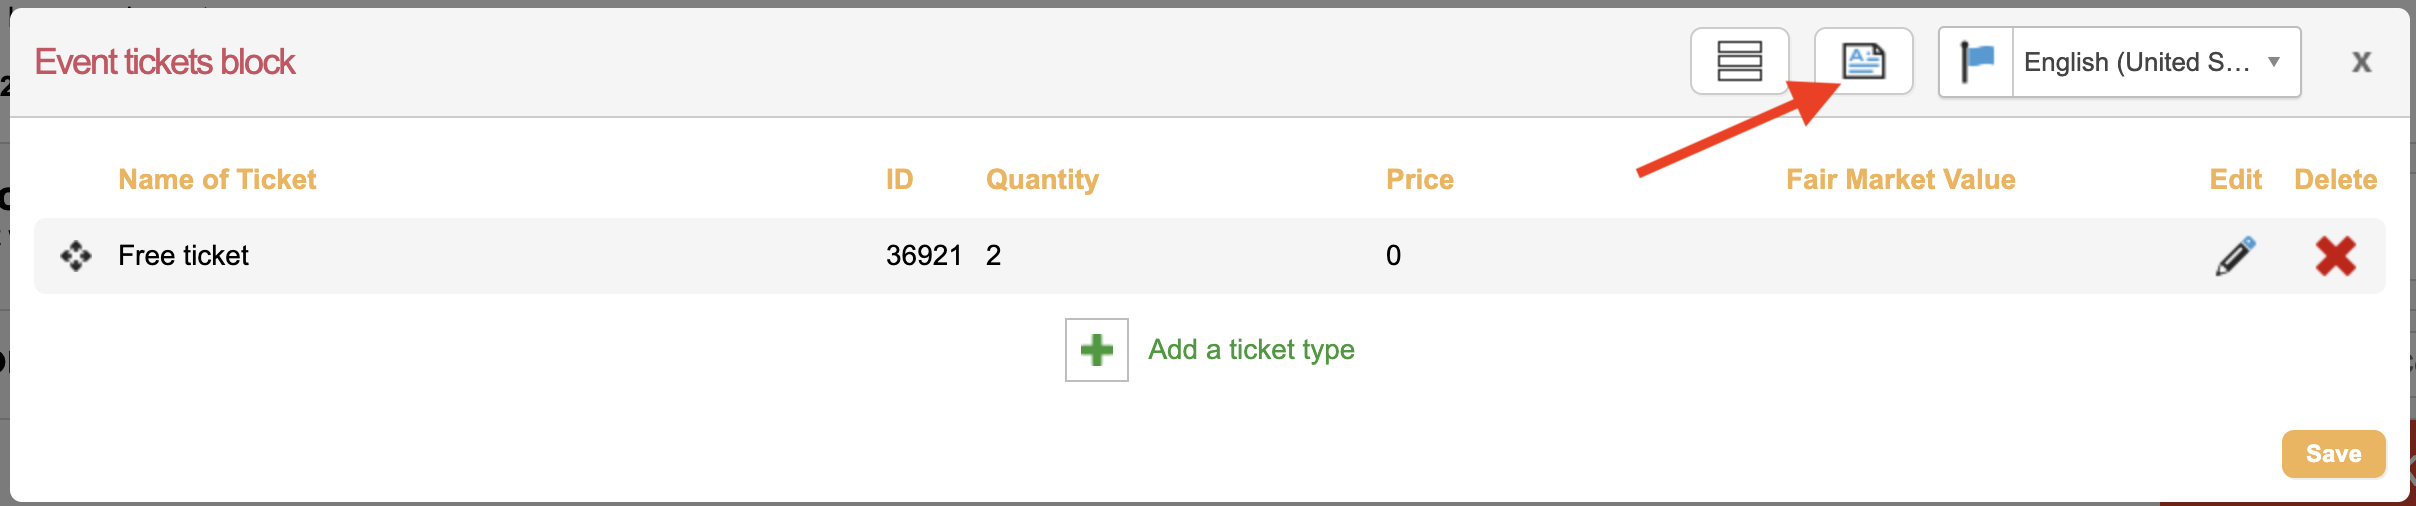Click the green plus add icon
The width and height of the screenshot is (2416, 506).
point(1096,350)
